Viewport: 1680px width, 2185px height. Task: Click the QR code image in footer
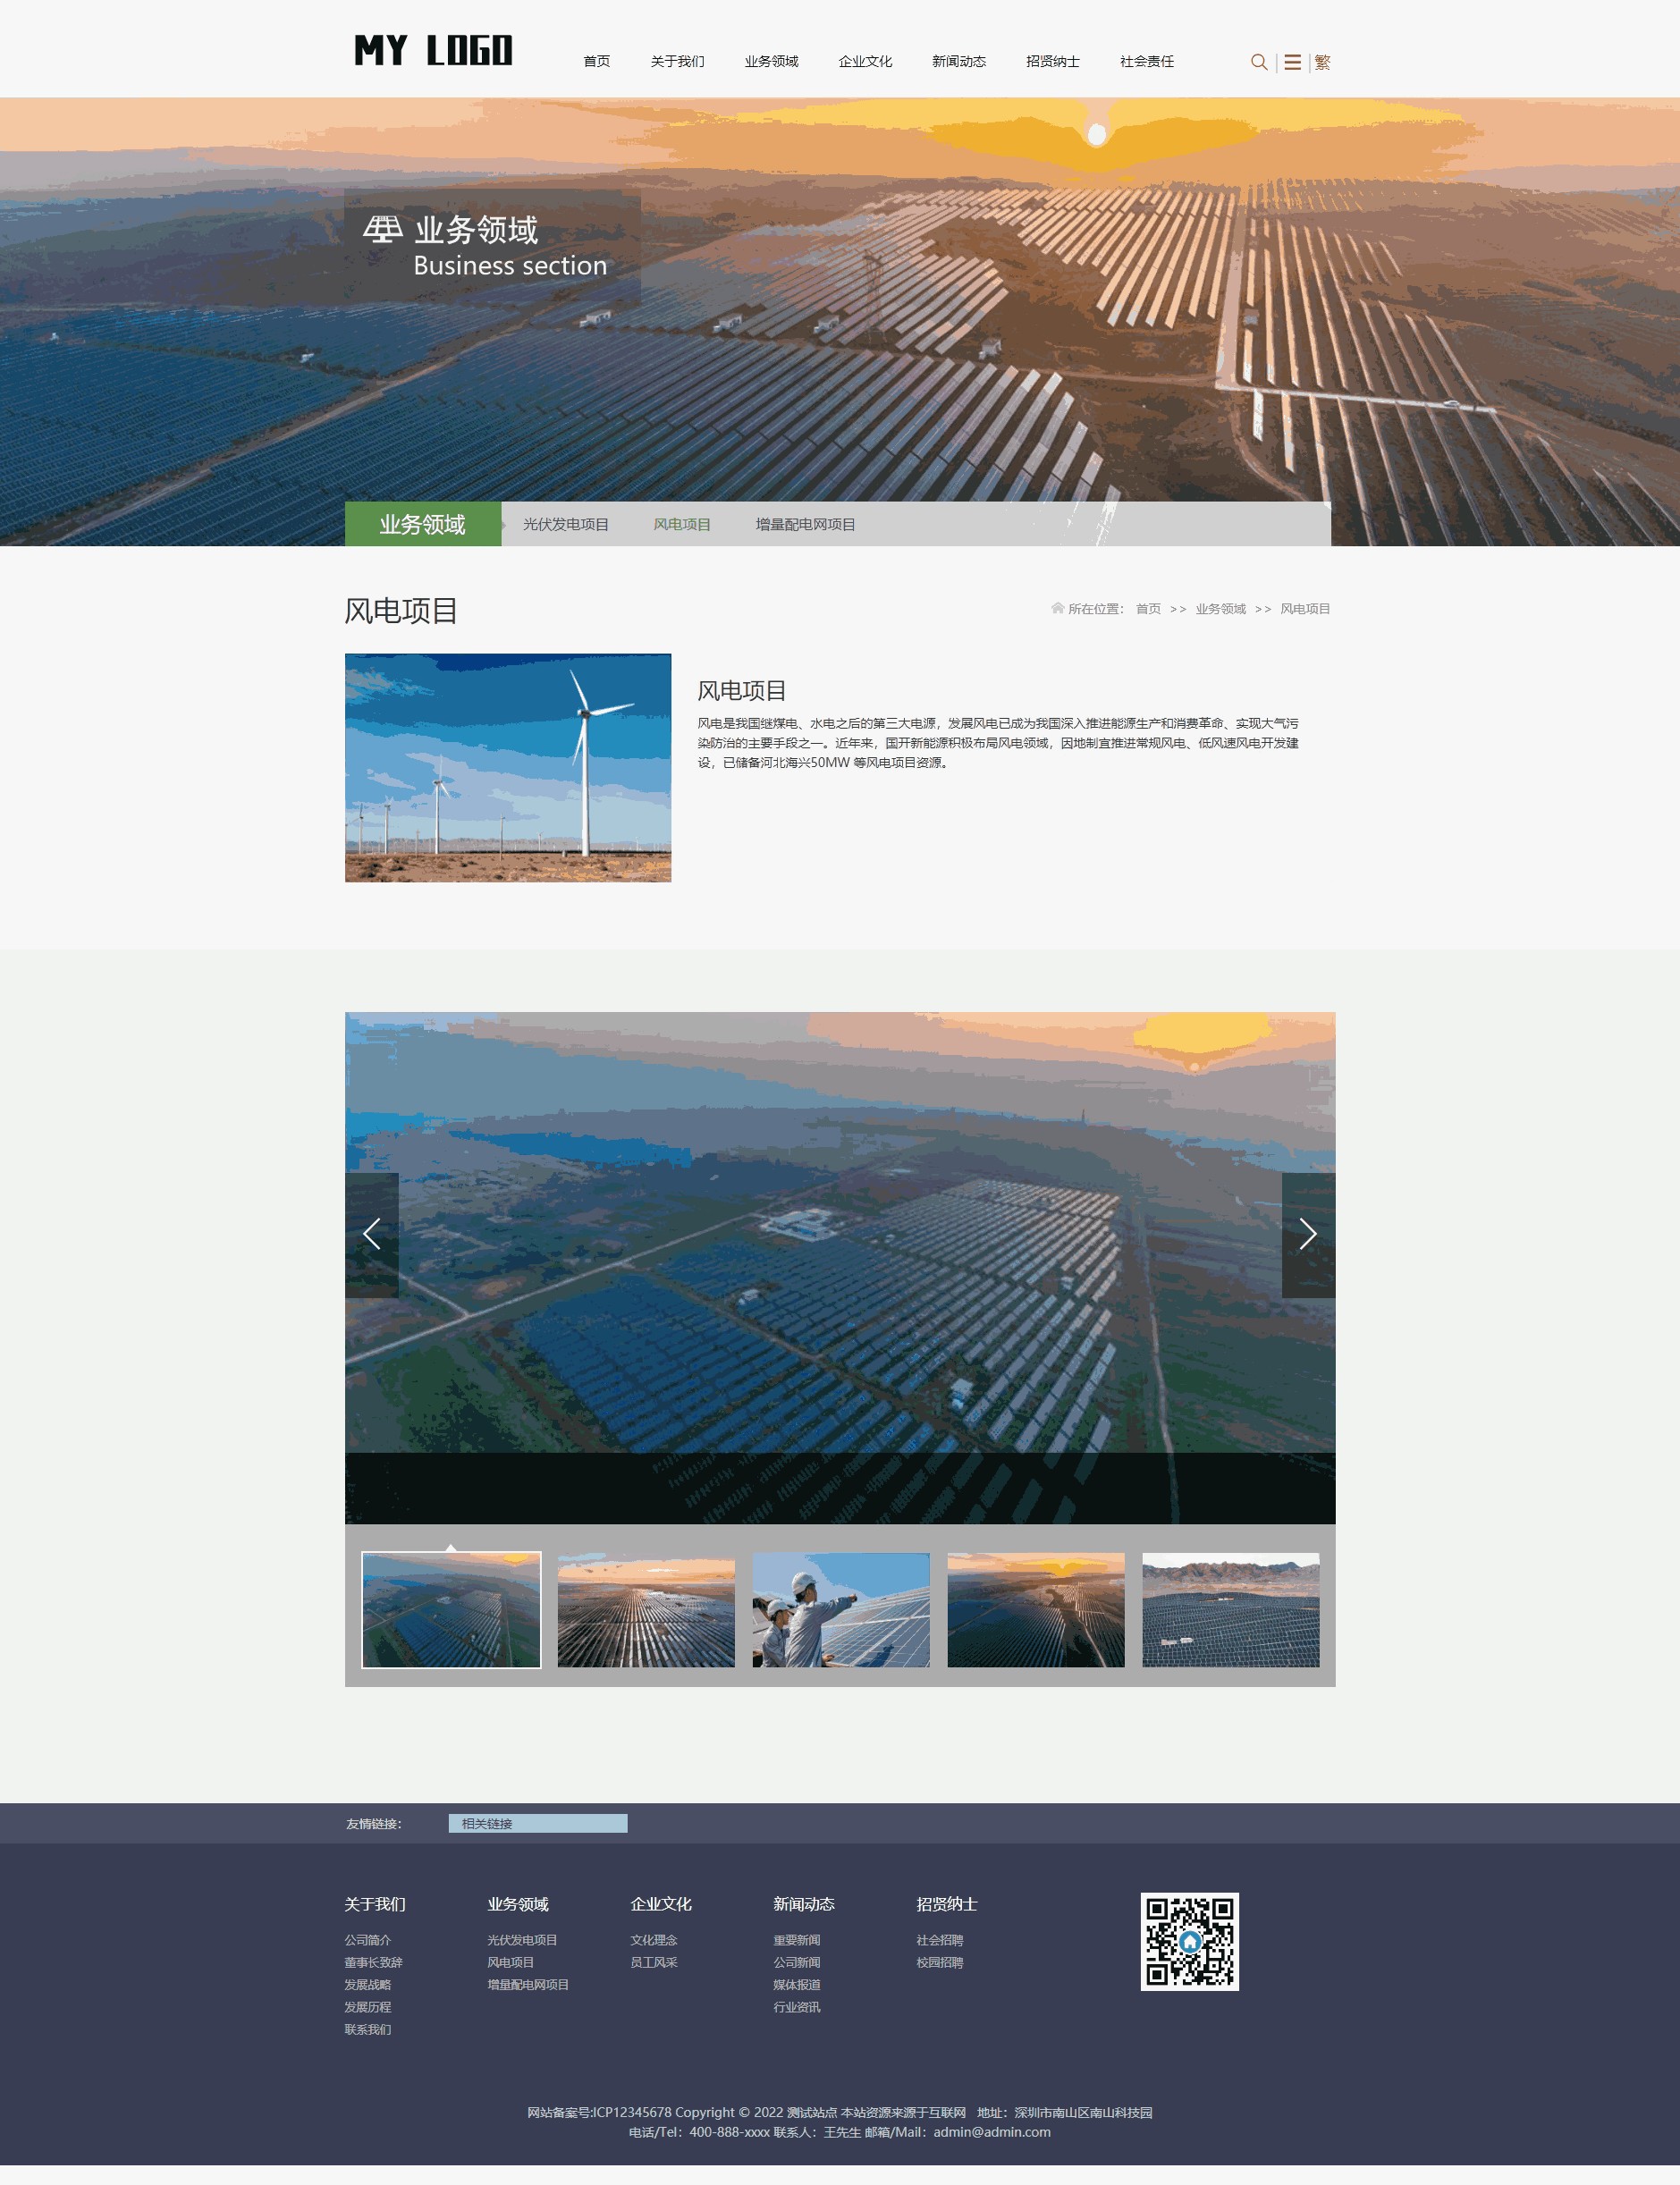pyautogui.click(x=1189, y=1940)
